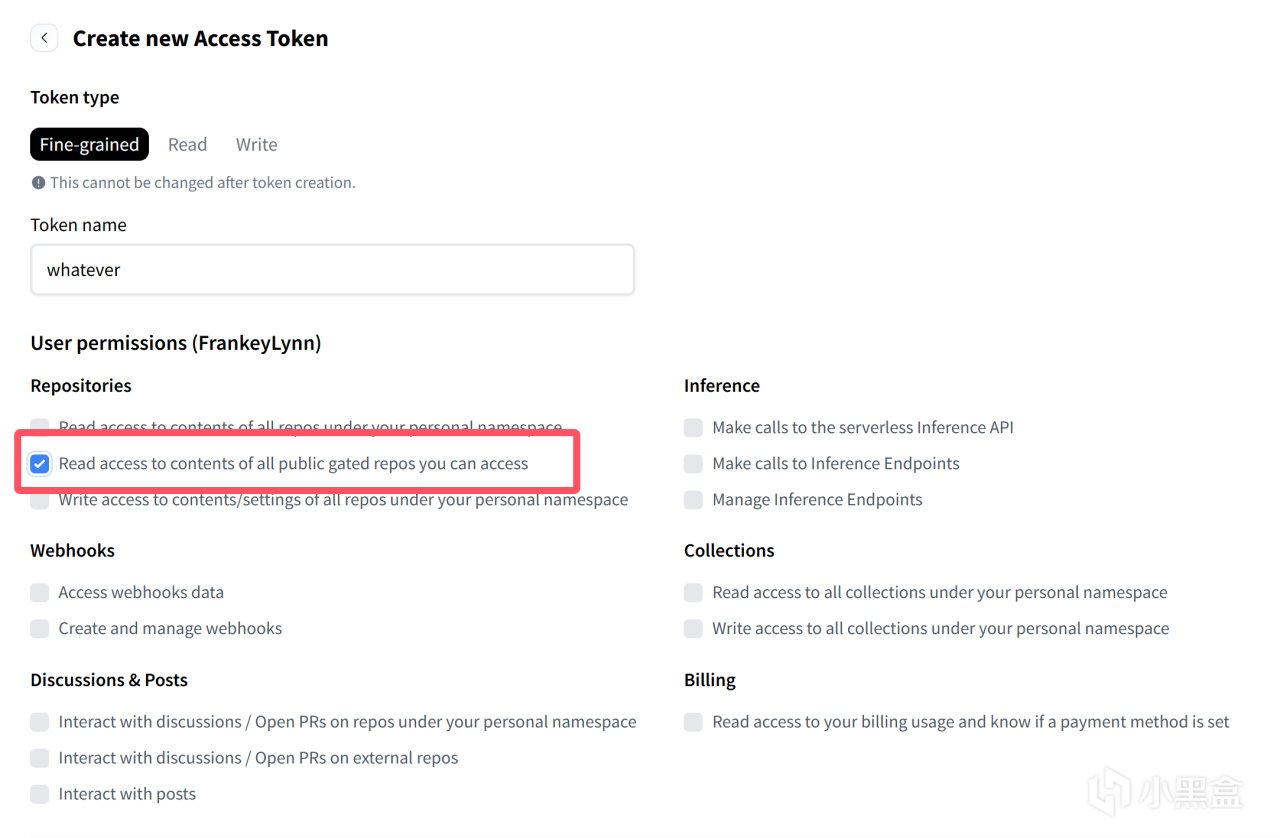Select the Fine-grained token type

(x=89, y=144)
